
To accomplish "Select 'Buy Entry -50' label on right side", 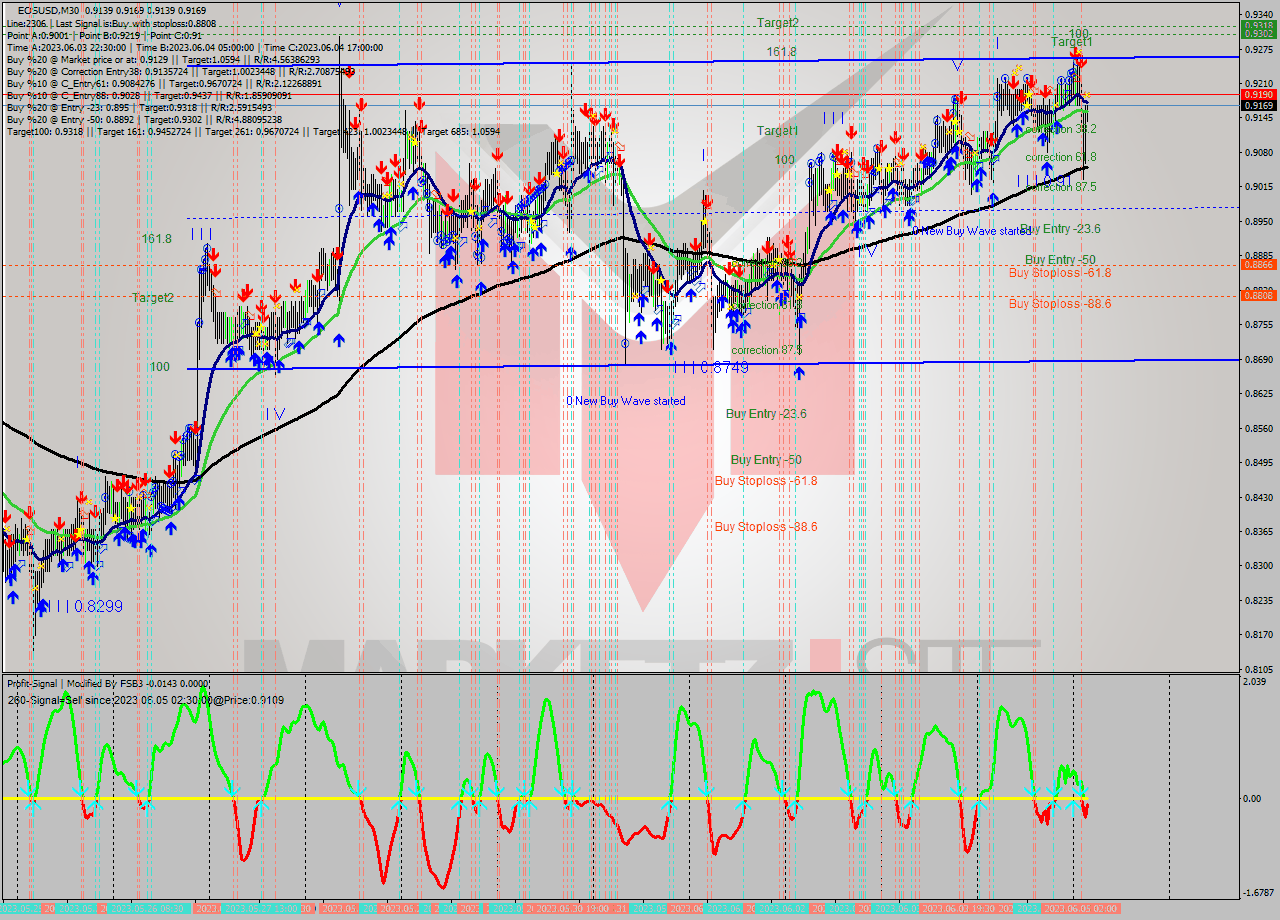I will point(1060,260).
